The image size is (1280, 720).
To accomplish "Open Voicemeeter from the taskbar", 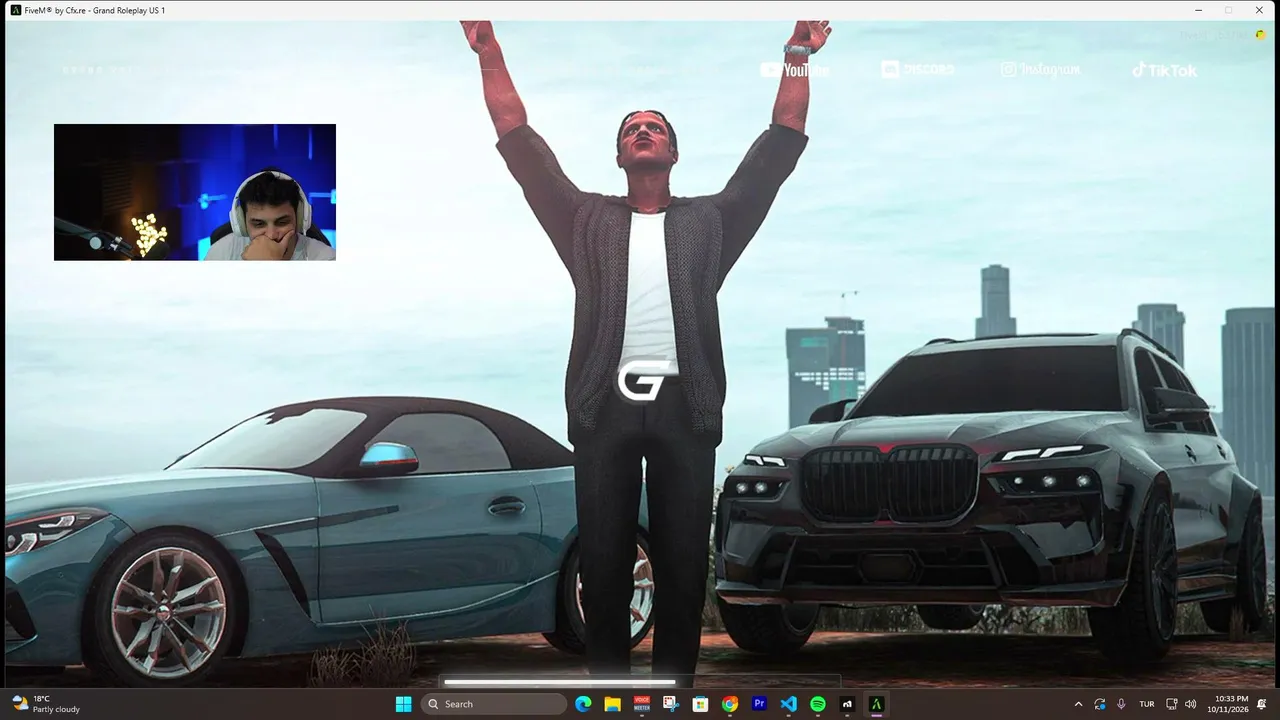I will click(642, 704).
